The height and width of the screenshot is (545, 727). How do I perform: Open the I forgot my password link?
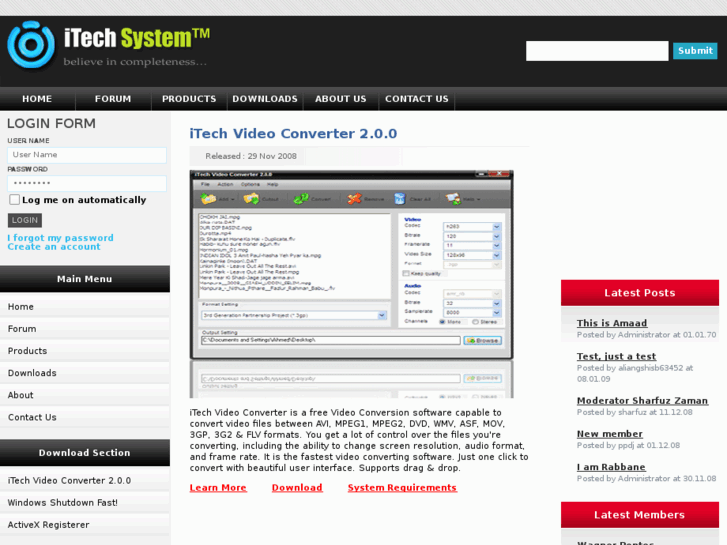pyautogui.click(x=60, y=237)
